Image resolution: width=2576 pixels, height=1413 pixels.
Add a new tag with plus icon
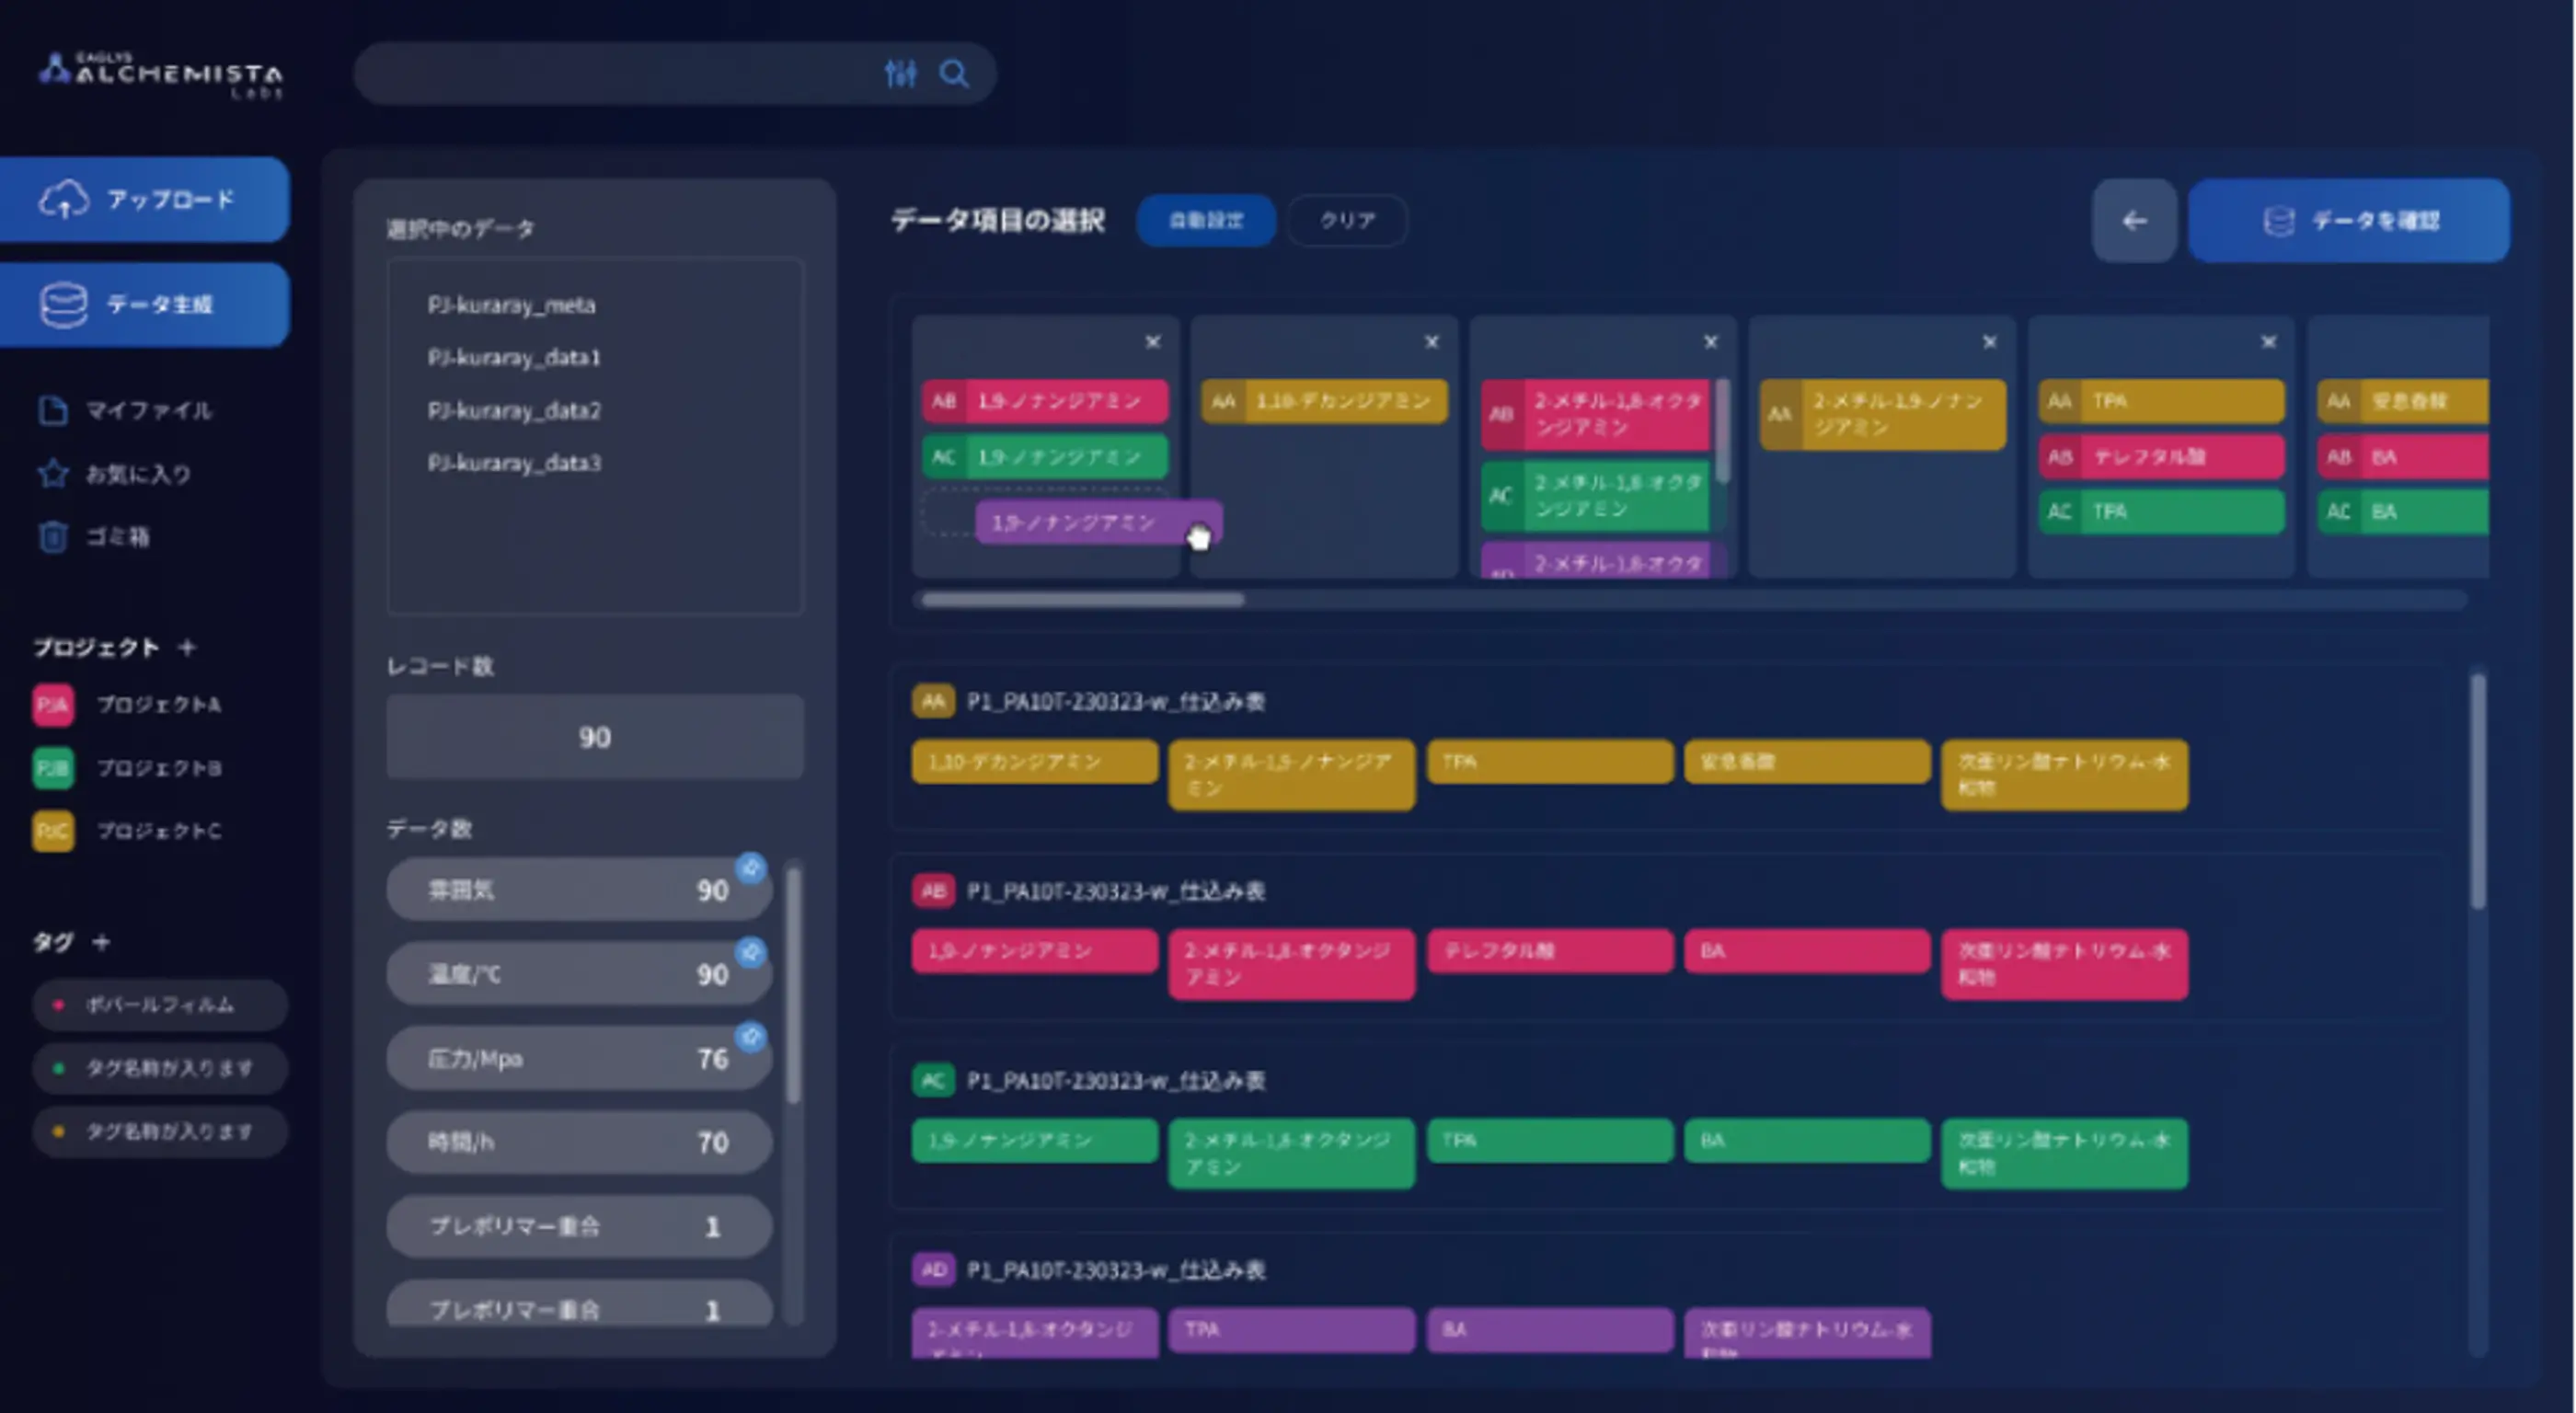pos(101,942)
